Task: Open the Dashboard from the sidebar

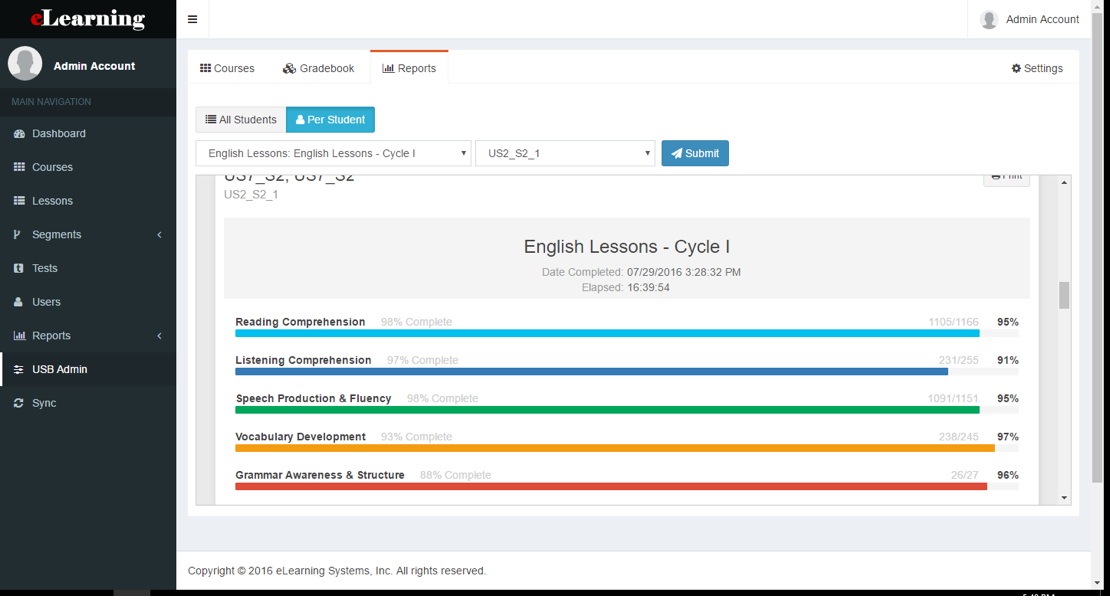Action: tap(56, 133)
